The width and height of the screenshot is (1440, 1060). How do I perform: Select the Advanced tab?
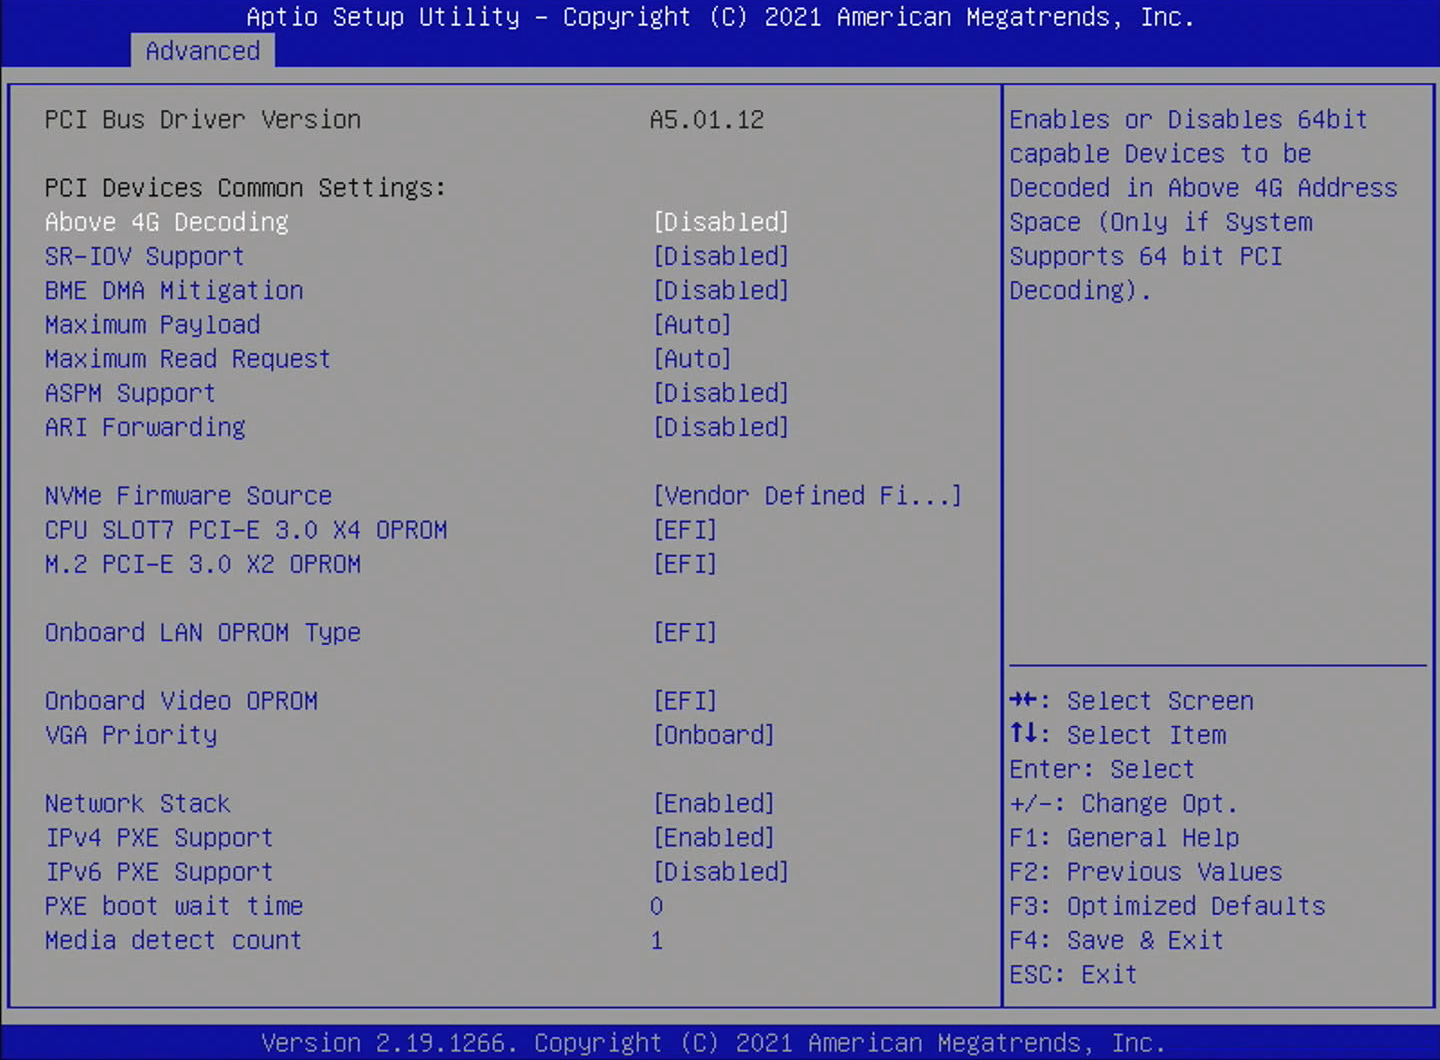pyautogui.click(x=202, y=51)
